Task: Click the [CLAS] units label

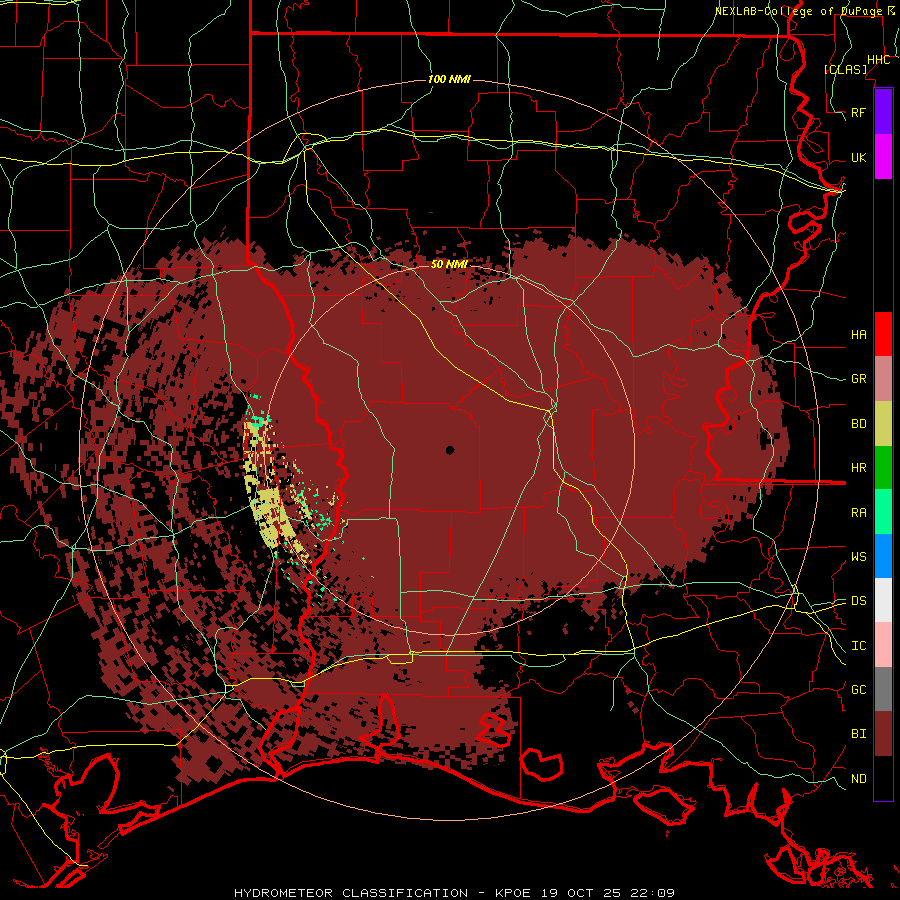Action: (845, 69)
